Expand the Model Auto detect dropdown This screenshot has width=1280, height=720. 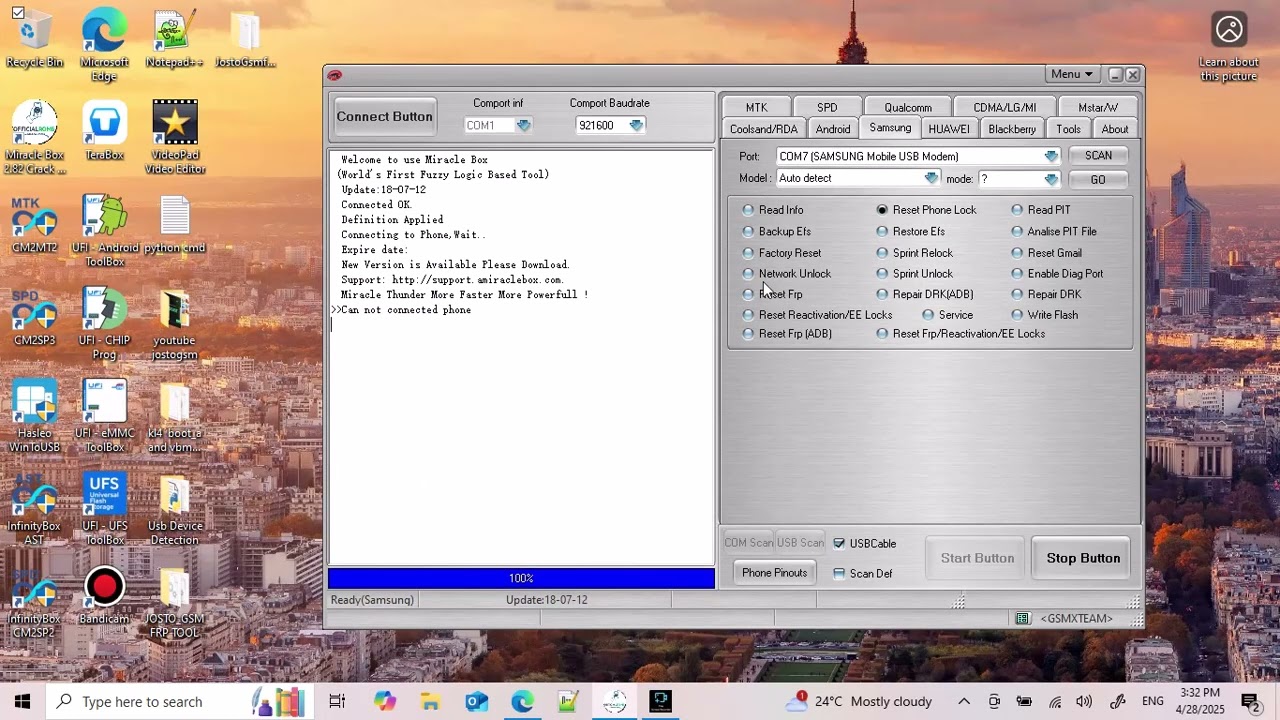point(931,179)
